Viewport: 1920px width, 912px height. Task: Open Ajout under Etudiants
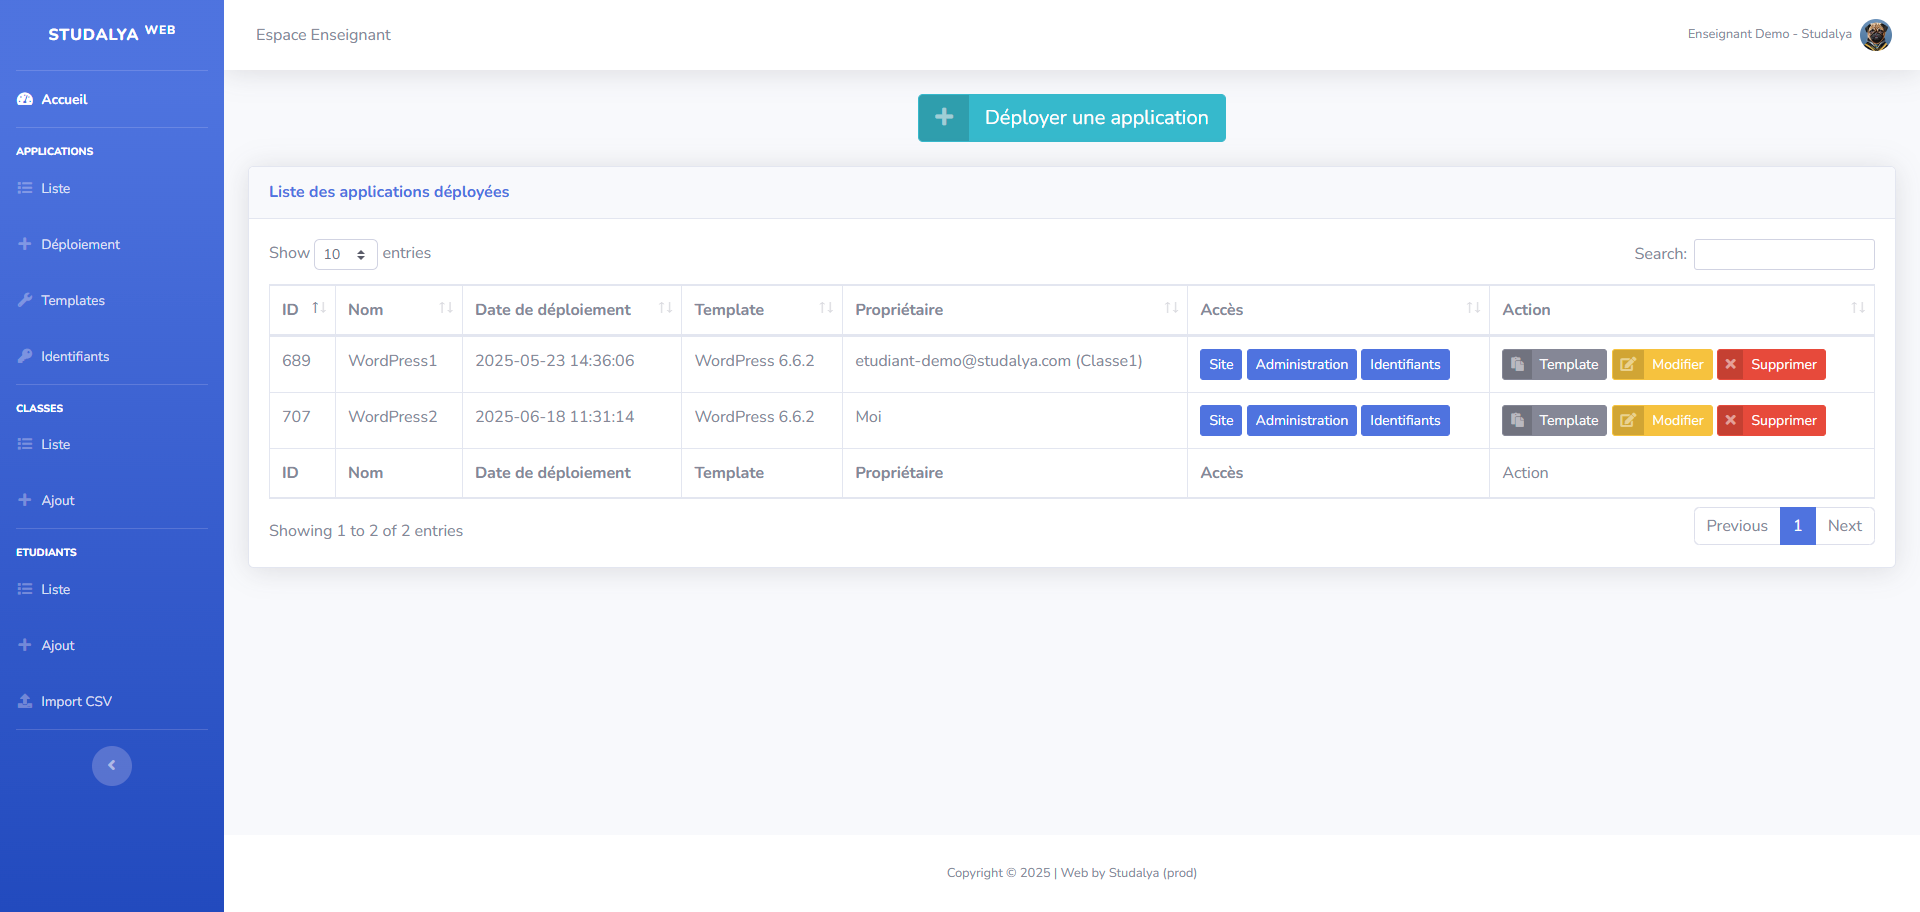(58, 645)
